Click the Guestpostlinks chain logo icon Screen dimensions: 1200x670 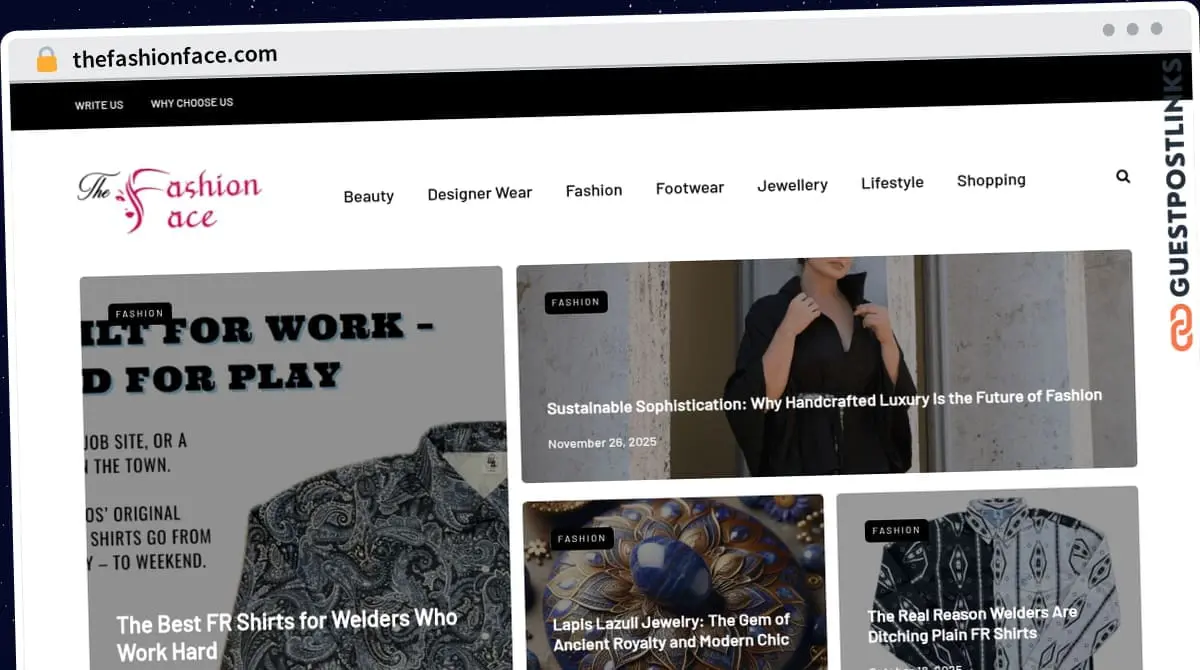click(x=1182, y=328)
